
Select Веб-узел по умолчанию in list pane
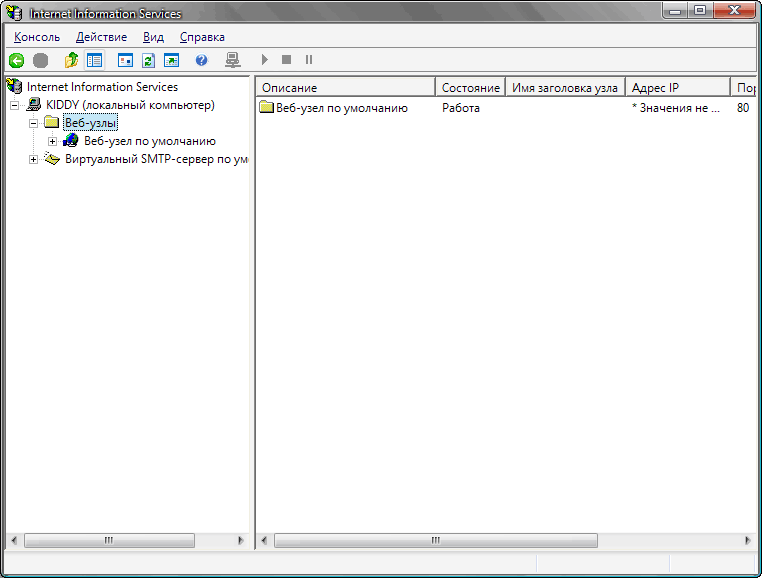click(342, 108)
